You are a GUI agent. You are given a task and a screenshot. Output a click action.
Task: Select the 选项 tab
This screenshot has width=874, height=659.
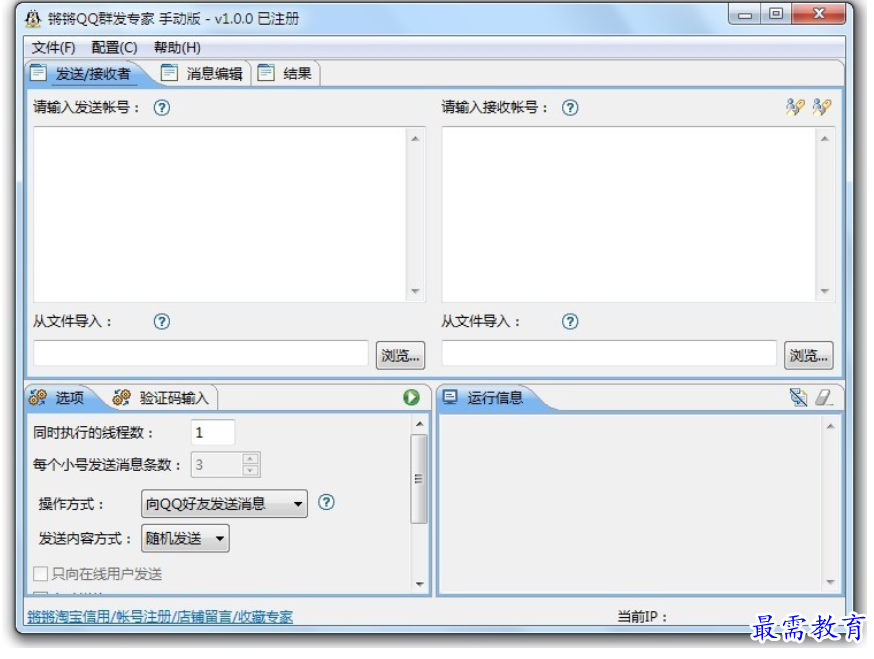pos(59,398)
